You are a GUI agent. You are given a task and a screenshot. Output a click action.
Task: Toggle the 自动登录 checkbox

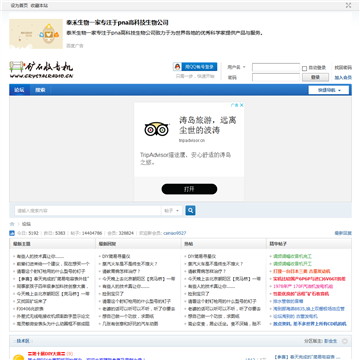tap(304, 68)
